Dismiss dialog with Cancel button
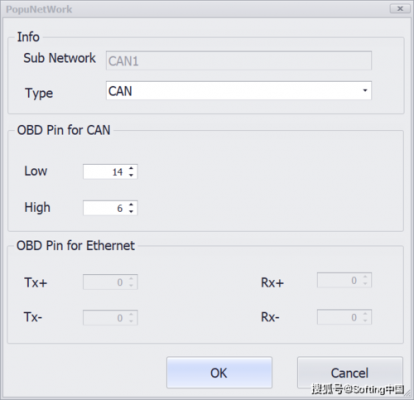414x400 pixels. [x=350, y=373]
